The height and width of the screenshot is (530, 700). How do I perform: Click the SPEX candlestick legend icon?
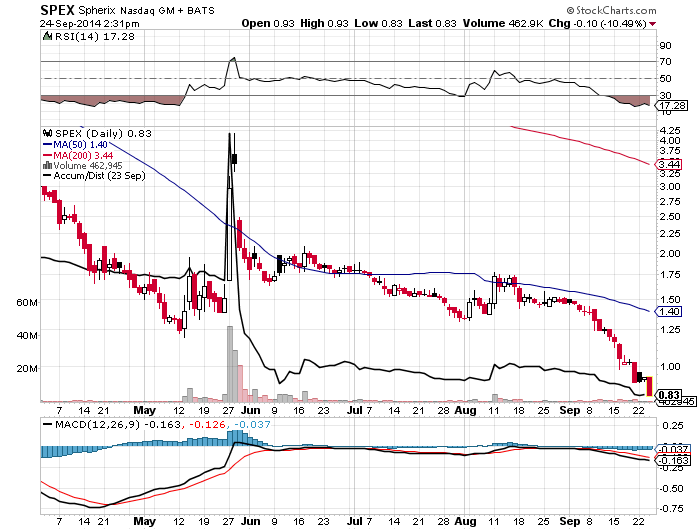pyautogui.click(x=47, y=133)
